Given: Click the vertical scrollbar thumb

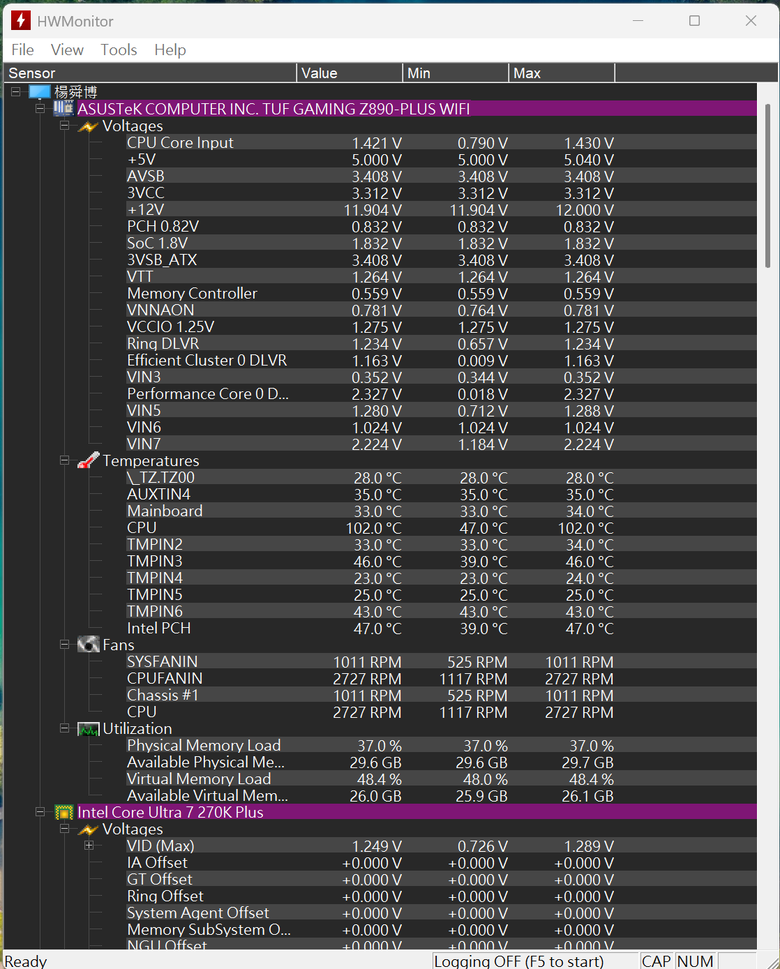Looking at the screenshot, I should click(x=768, y=185).
